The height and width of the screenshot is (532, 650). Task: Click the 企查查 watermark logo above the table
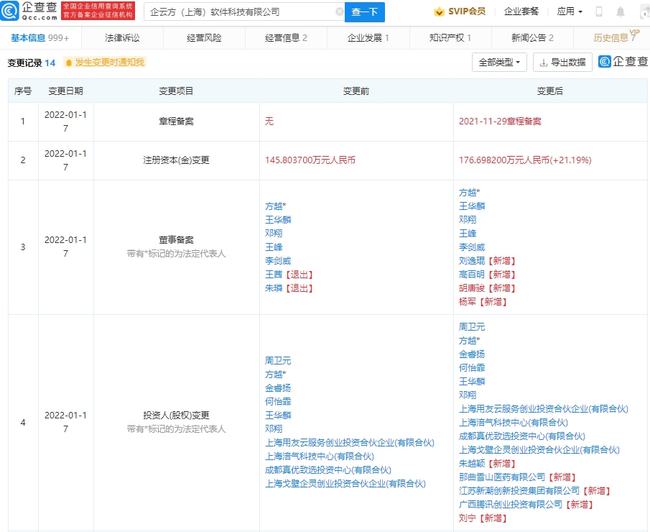620,62
